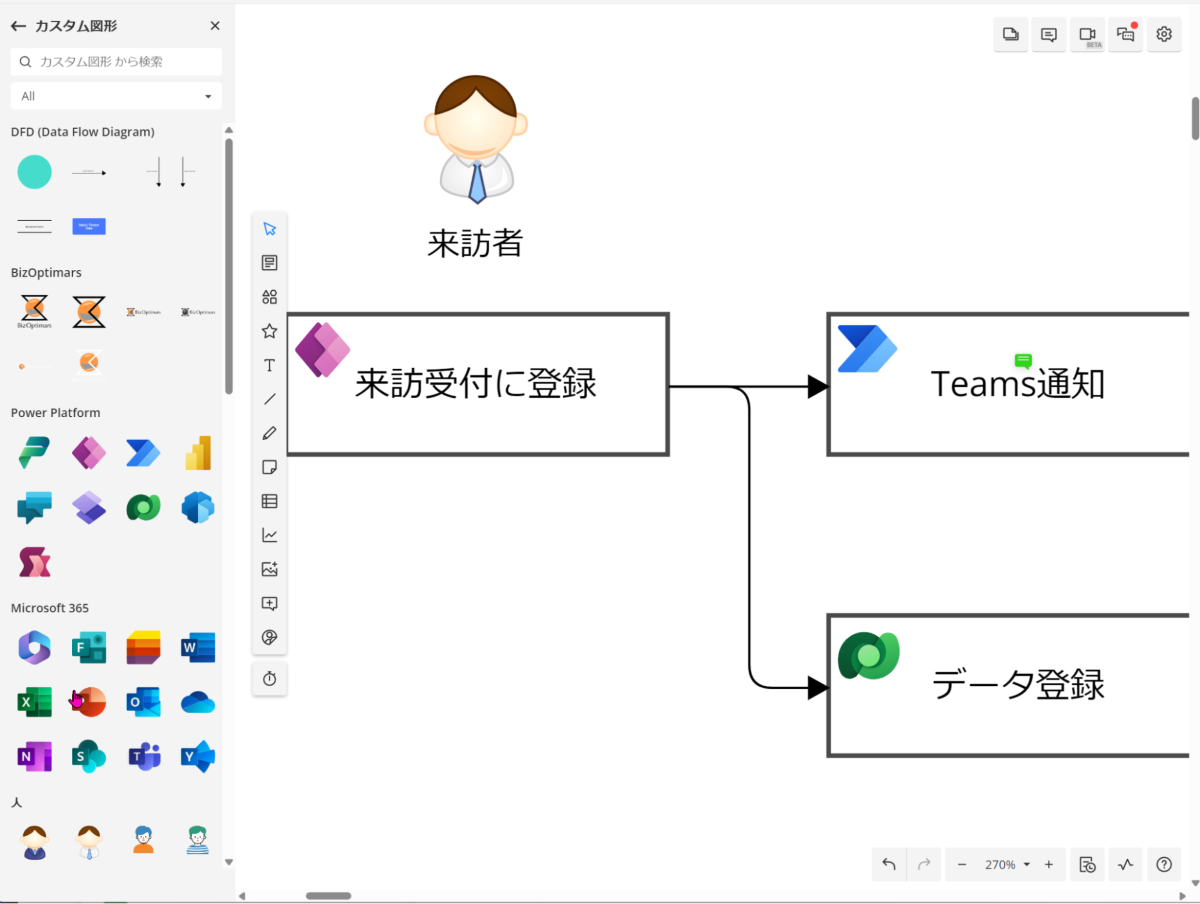The height and width of the screenshot is (904, 1200).
Task: Pick the Power BI shape icon
Action: (198, 453)
